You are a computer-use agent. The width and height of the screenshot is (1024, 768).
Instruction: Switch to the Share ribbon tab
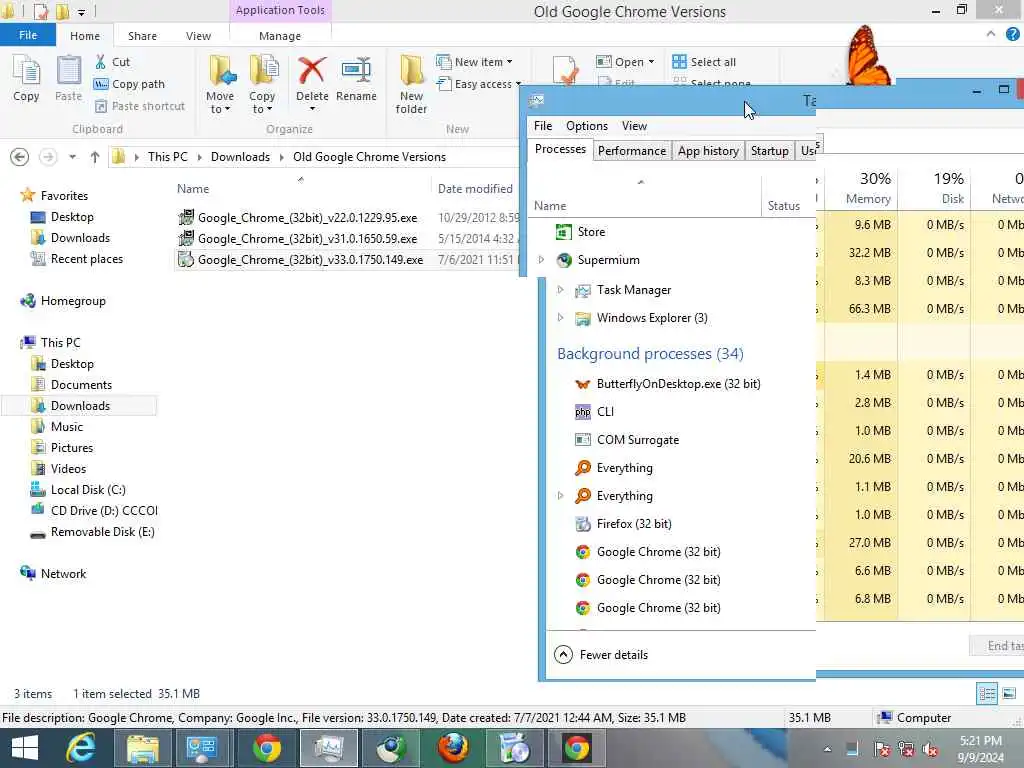(x=142, y=36)
